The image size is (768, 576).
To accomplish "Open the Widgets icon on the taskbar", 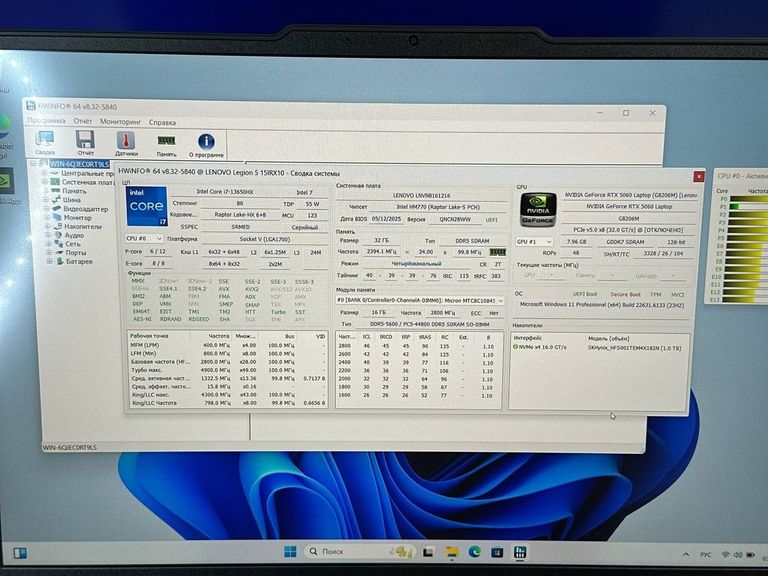I will [x=20, y=553].
